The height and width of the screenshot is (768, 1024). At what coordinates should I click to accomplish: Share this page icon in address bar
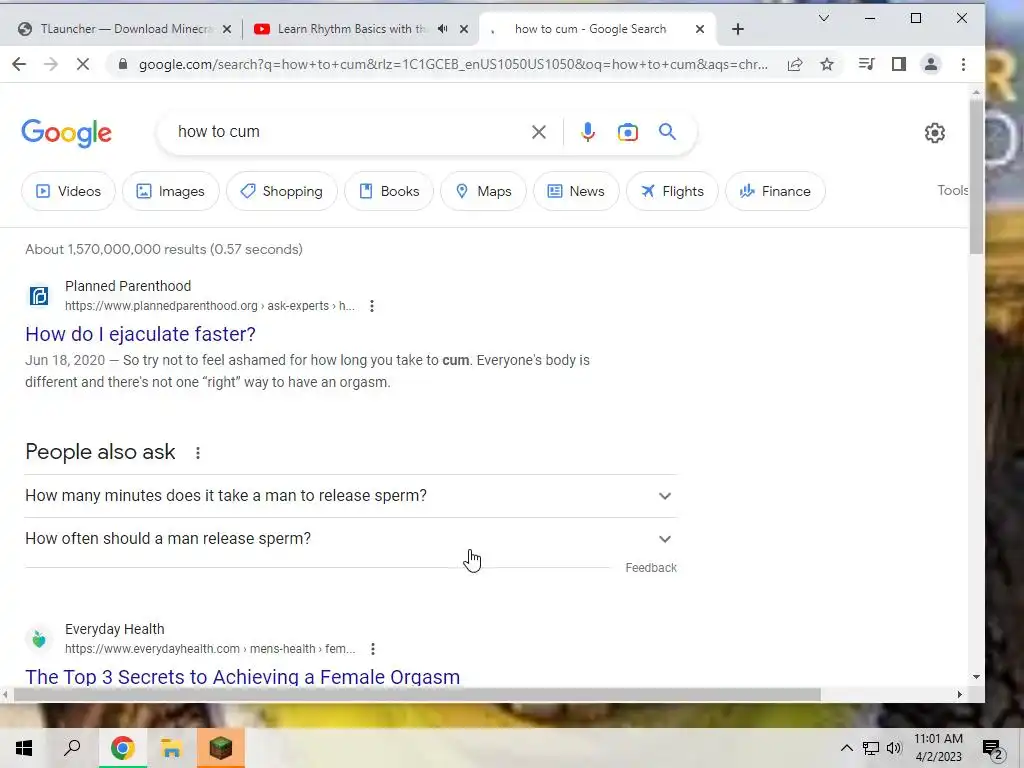(x=795, y=64)
